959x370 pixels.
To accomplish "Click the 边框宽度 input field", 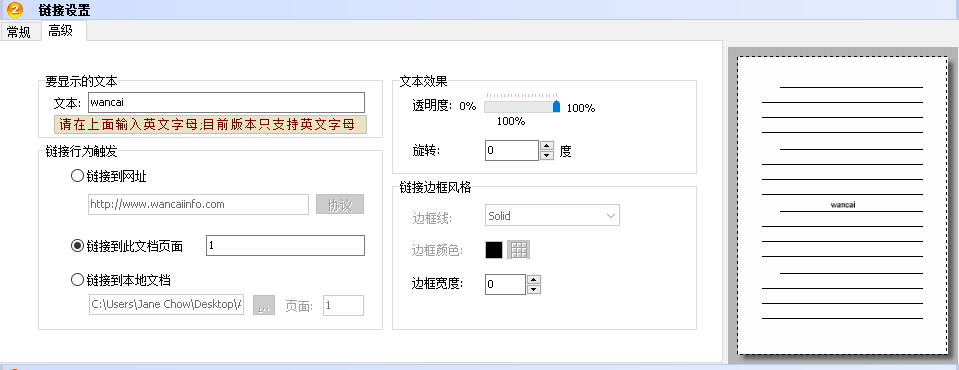I will click(x=505, y=284).
